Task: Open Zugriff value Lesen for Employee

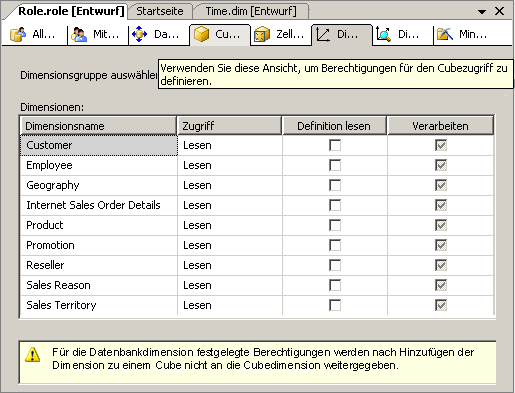Action: pyautogui.click(x=230, y=165)
